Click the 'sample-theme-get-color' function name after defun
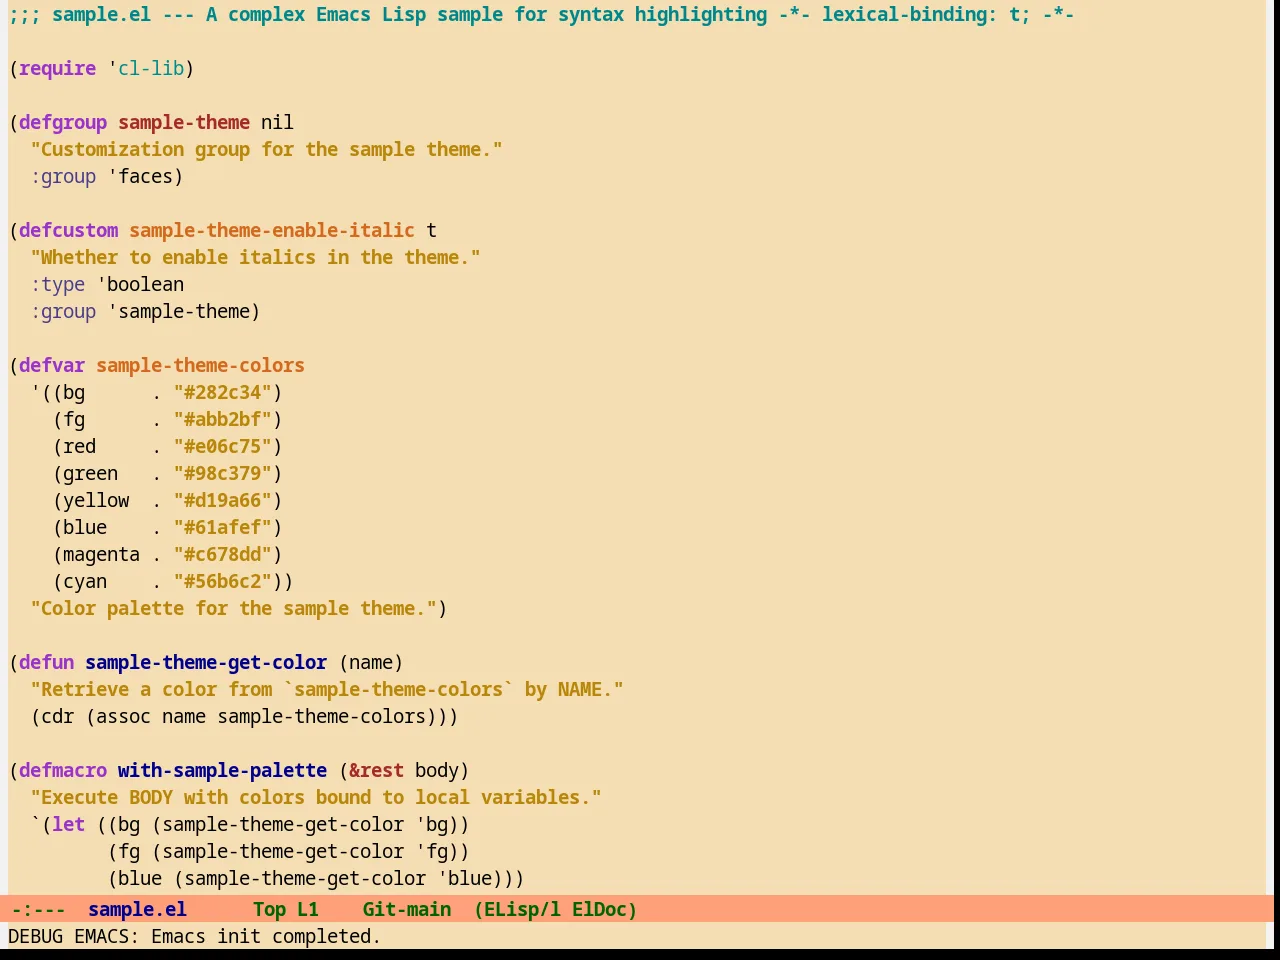This screenshot has height=960, width=1280. (206, 662)
